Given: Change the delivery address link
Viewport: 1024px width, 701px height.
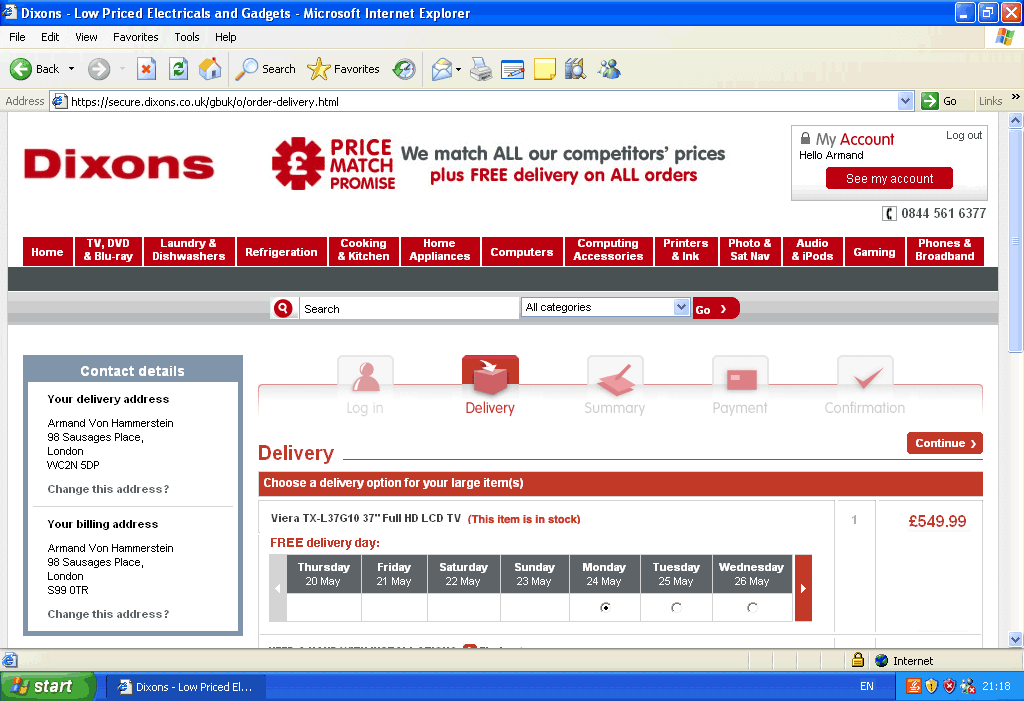Looking at the screenshot, I should [108, 489].
